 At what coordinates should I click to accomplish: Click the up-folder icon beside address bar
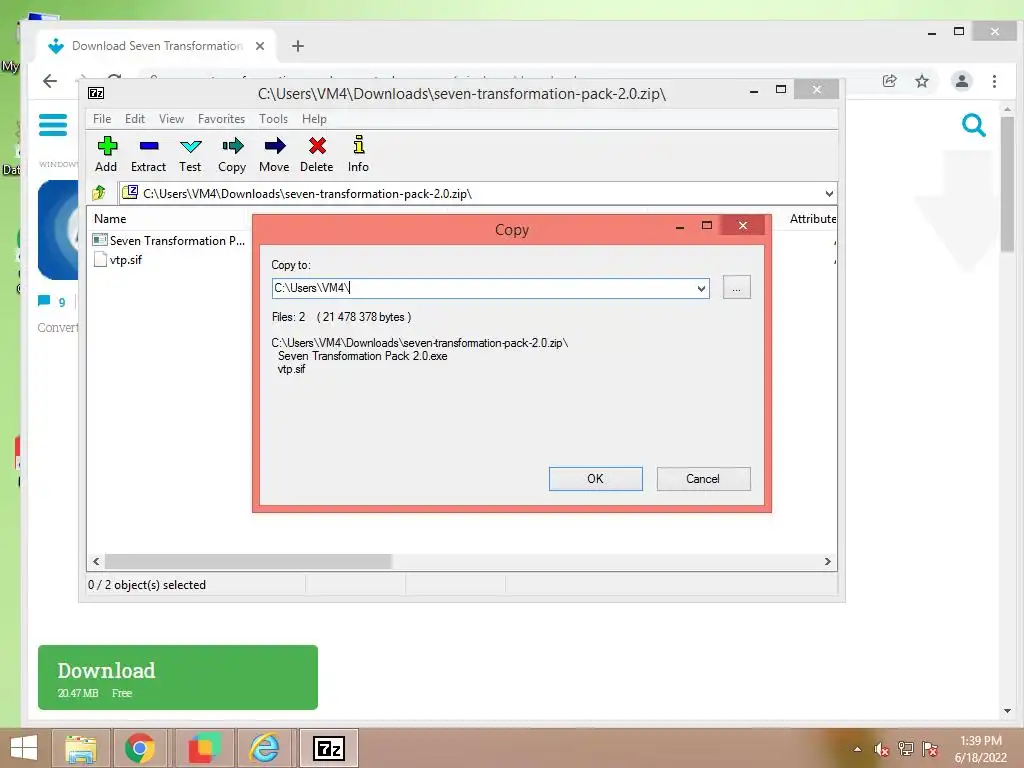point(99,193)
